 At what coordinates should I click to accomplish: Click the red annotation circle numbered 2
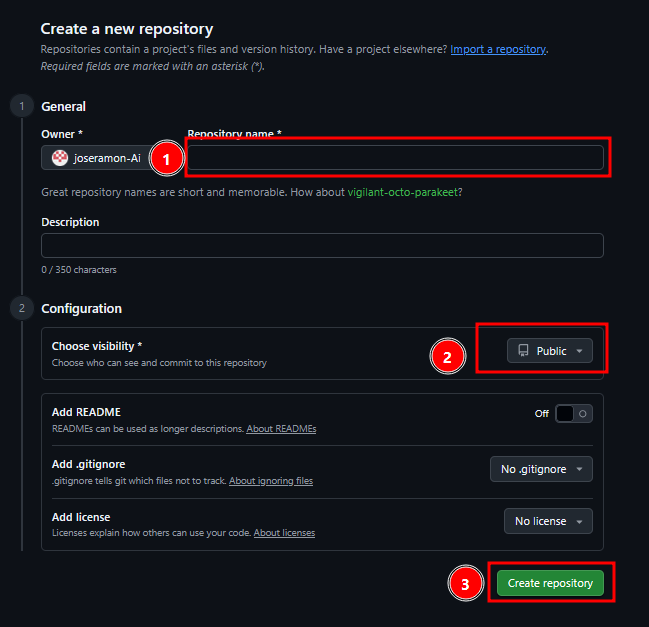[447, 354]
